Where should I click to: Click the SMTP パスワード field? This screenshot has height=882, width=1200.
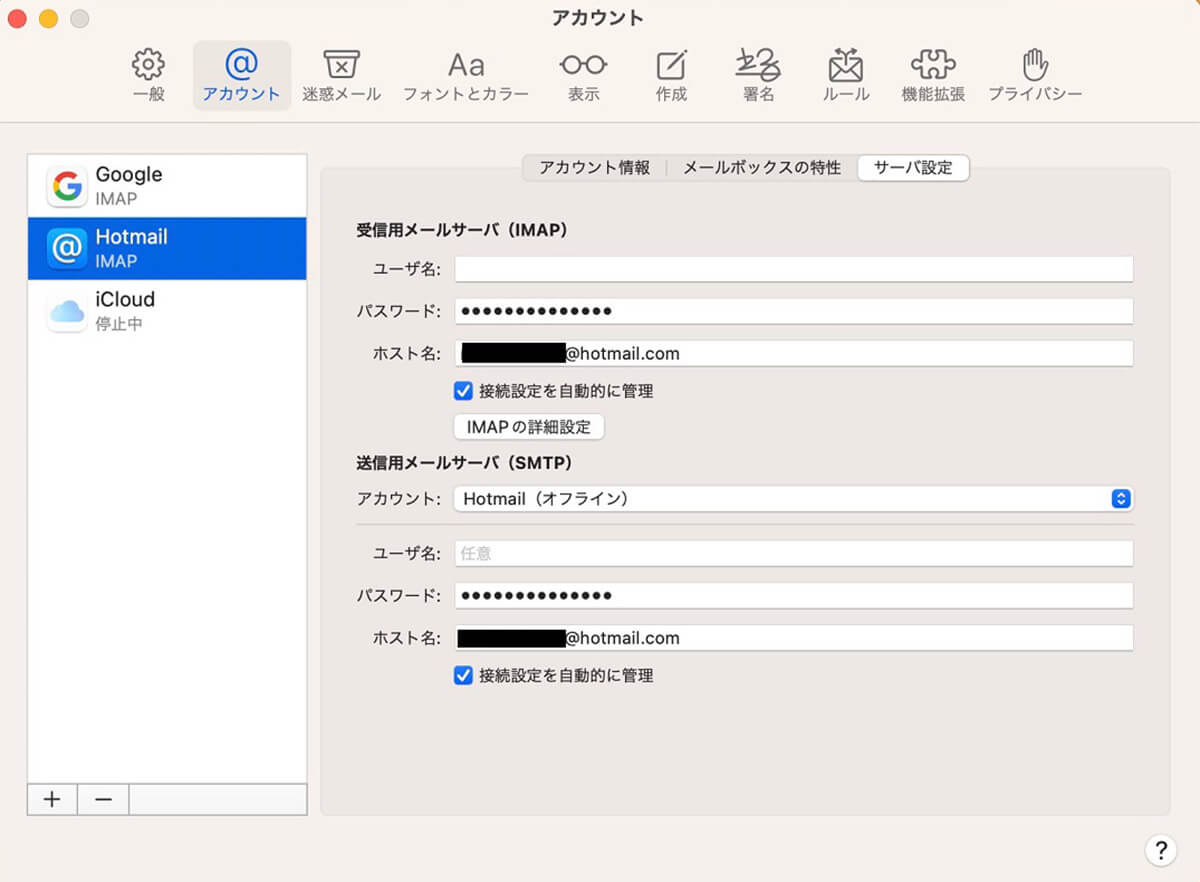click(794, 595)
